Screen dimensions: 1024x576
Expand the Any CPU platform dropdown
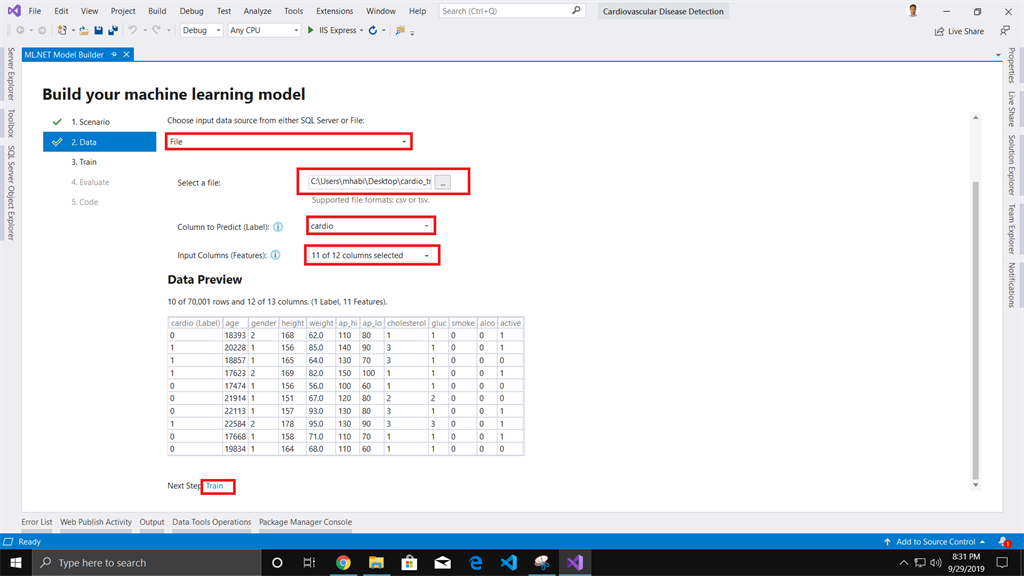tap(264, 31)
